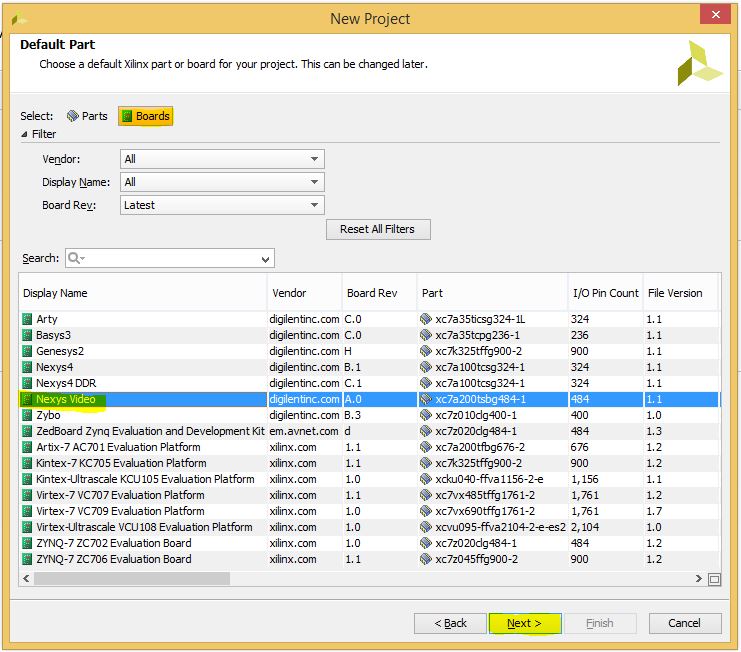Click inside the Search field
Screen dimensions: 741x652
click(170, 258)
